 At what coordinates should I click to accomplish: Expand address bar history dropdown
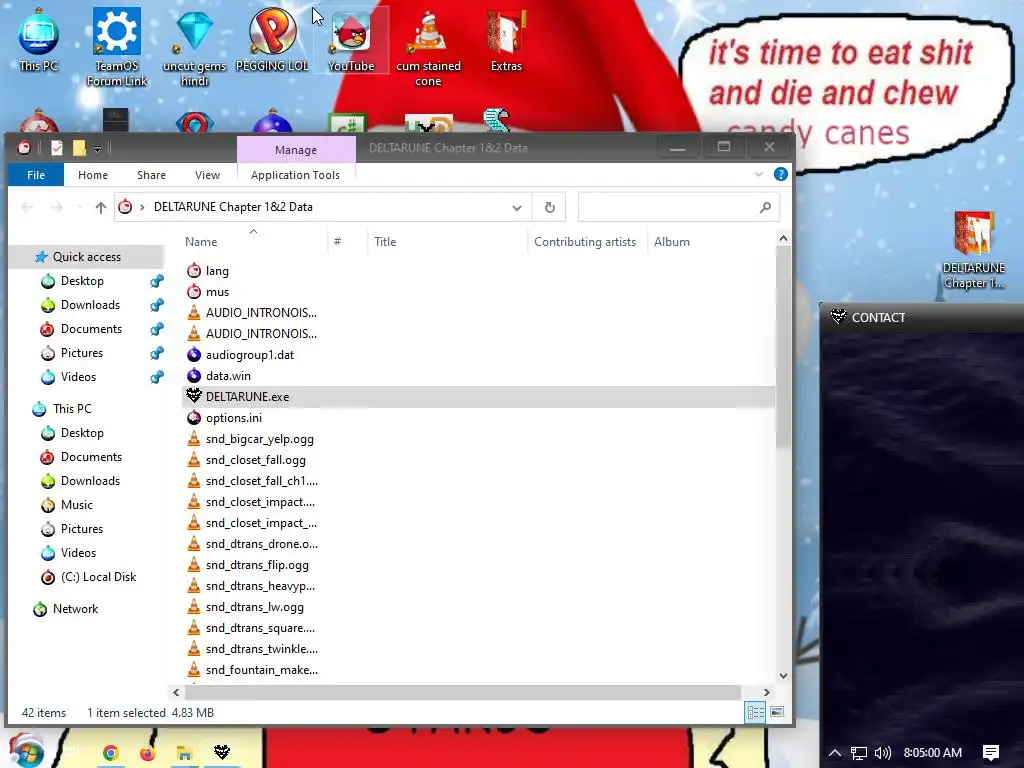pyautogui.click(x=517, y=208)
